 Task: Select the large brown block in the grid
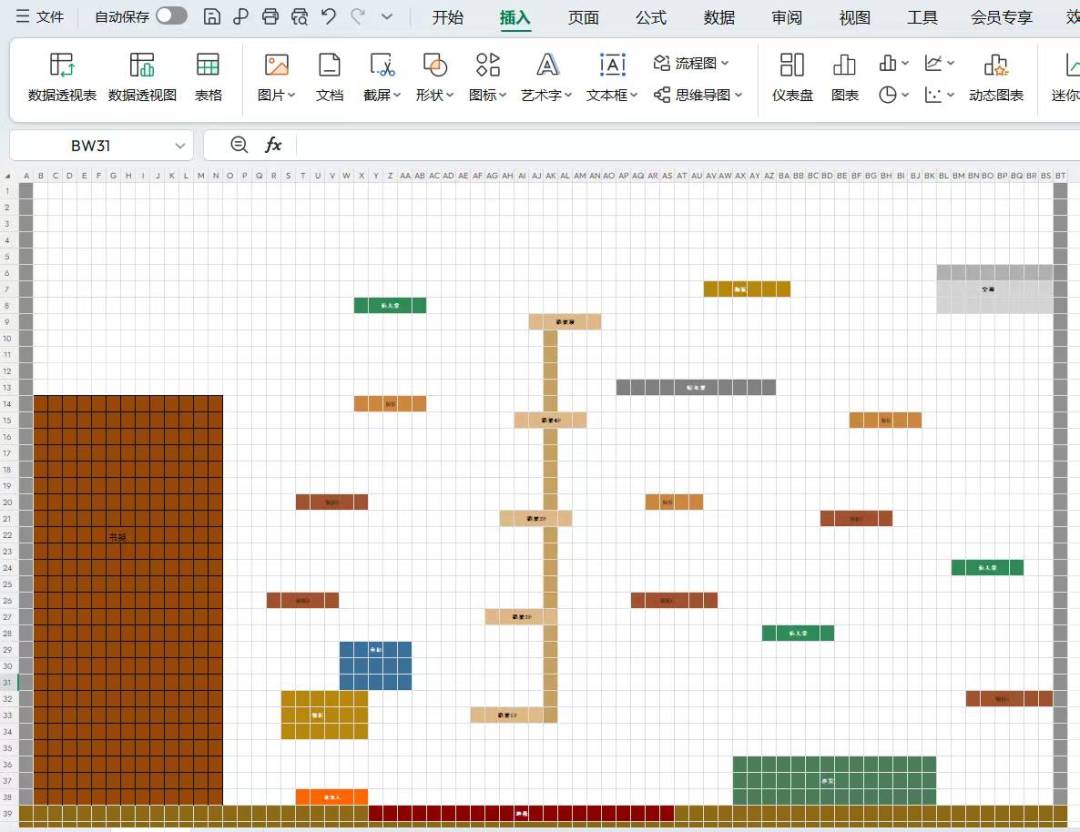click(x=128, y=600)
